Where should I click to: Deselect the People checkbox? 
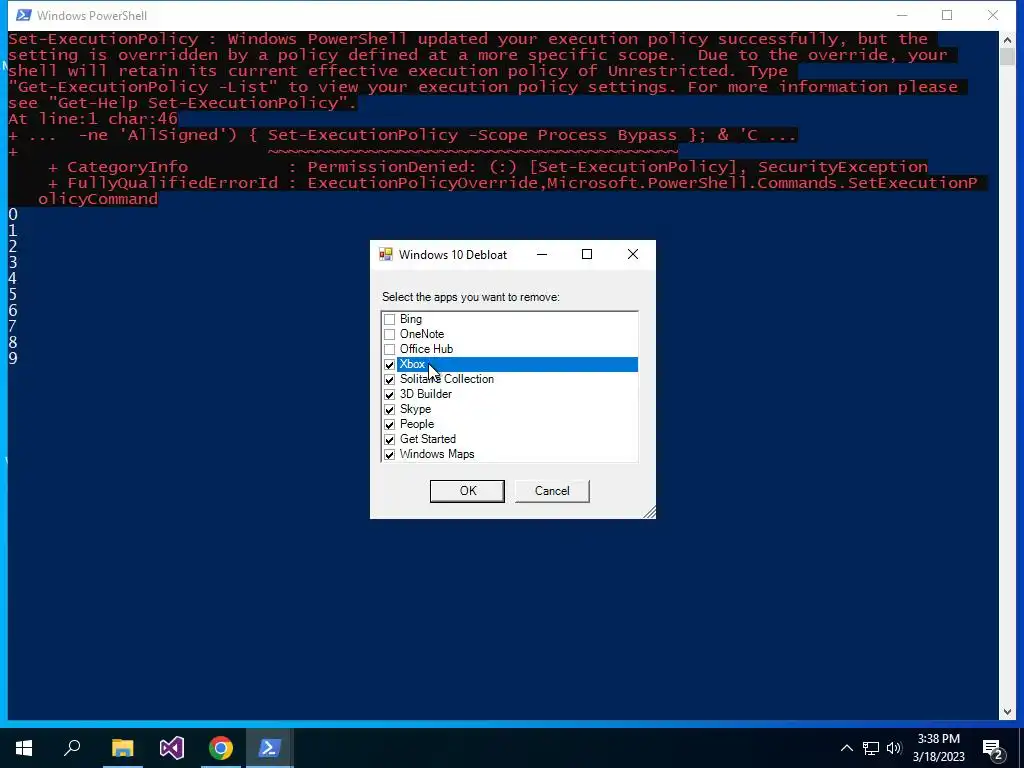tap(389, 424)
